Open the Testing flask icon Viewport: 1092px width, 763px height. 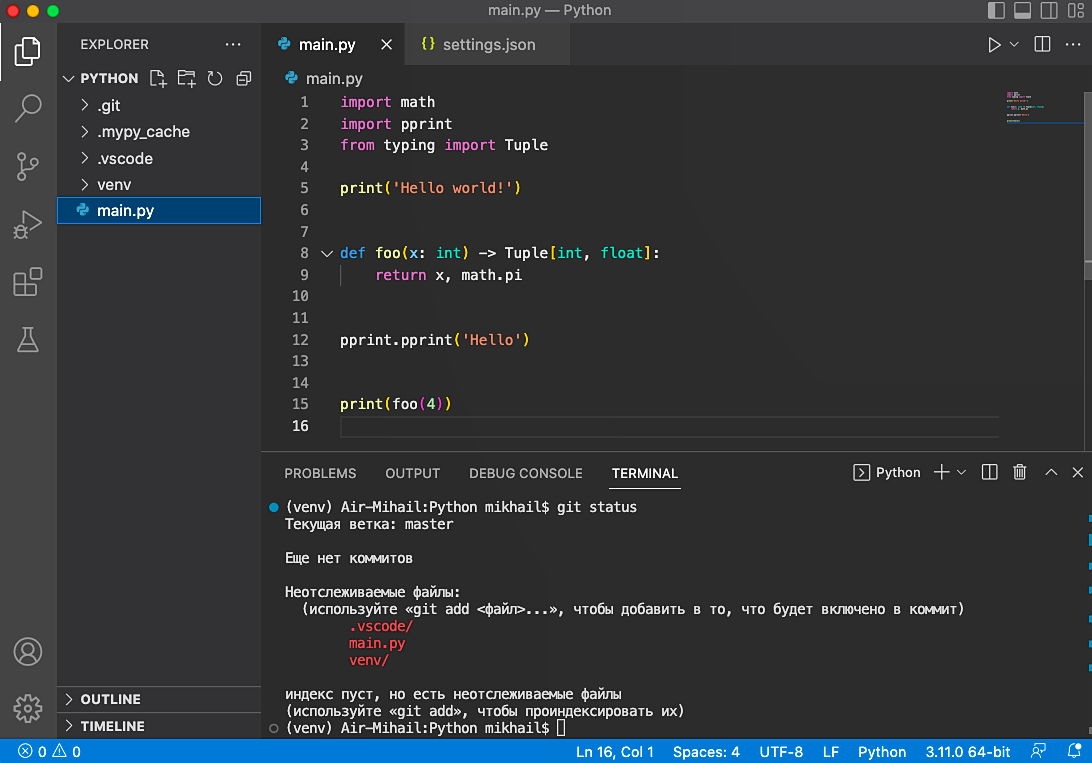pos(28,341)
